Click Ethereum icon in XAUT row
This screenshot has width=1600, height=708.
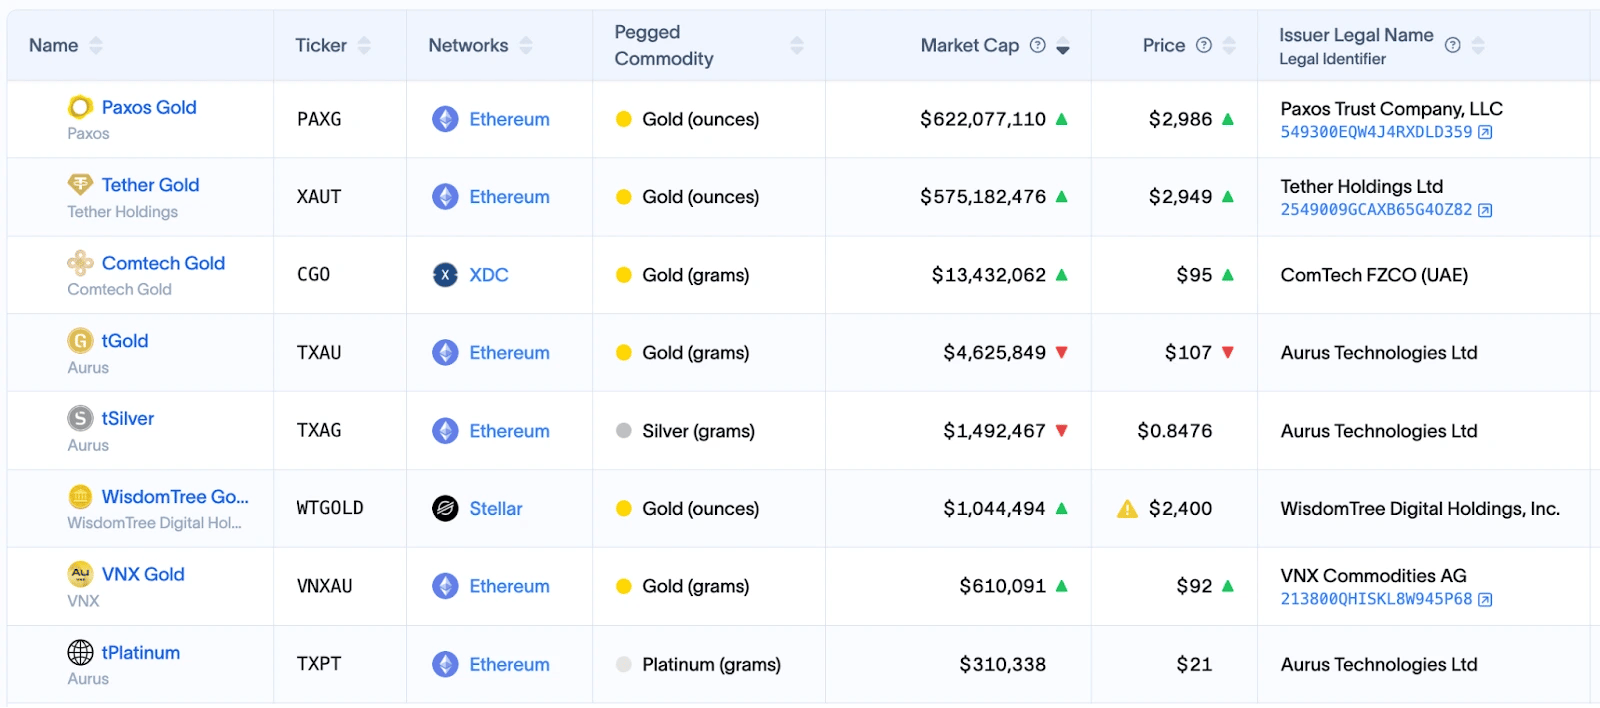[x=445, y=197]
